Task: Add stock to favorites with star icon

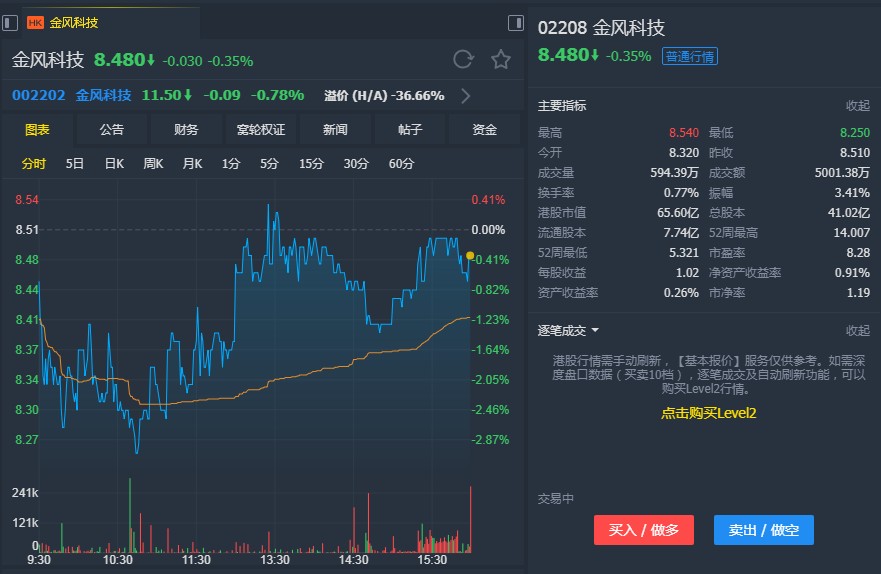Action: [501, 59]
